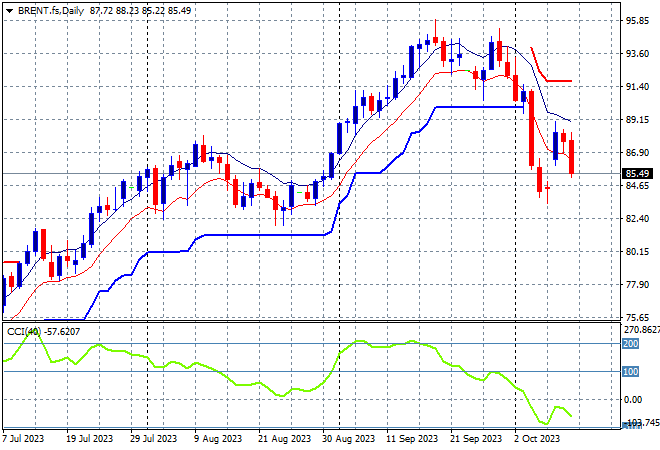Click the 75.65 price scale label
Viewport: 660px width, 450px height.
(x=637, y=318)
